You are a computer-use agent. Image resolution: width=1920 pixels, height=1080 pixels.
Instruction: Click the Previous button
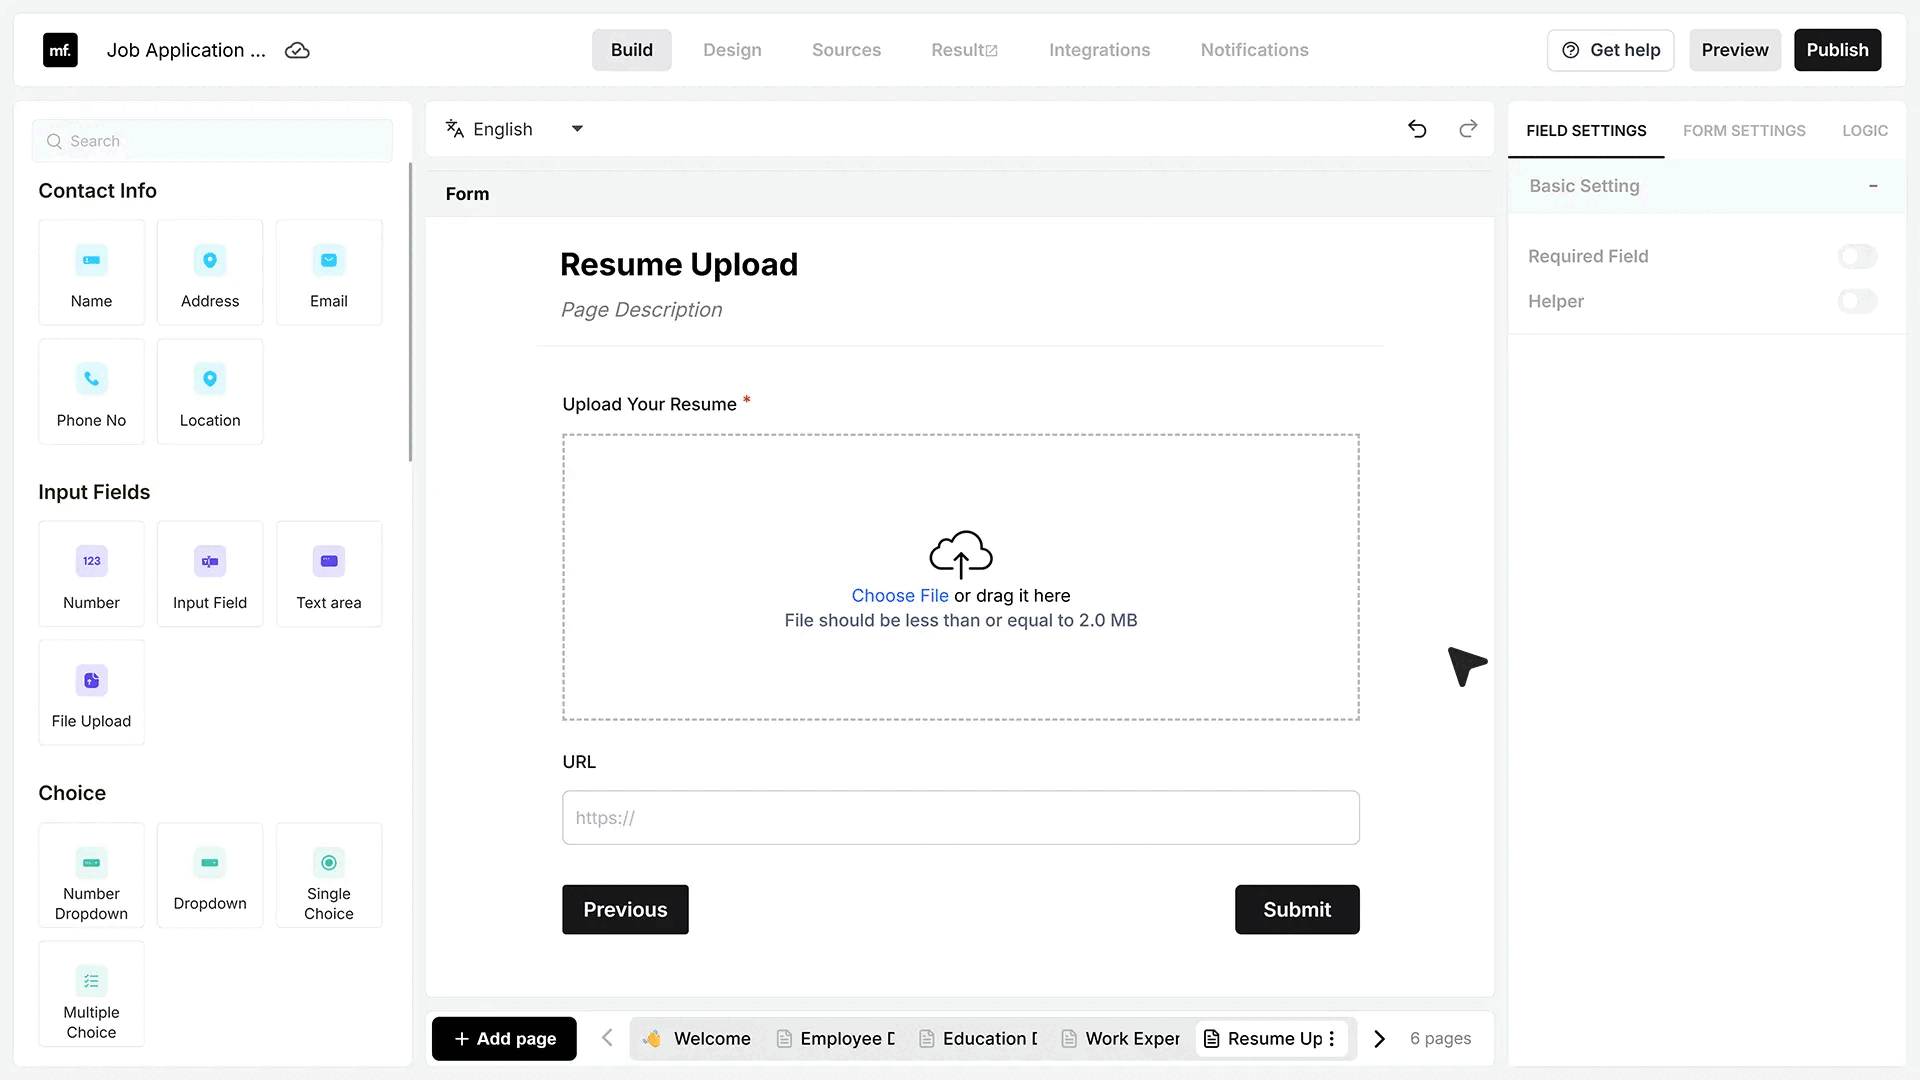(x=625, y=910)
